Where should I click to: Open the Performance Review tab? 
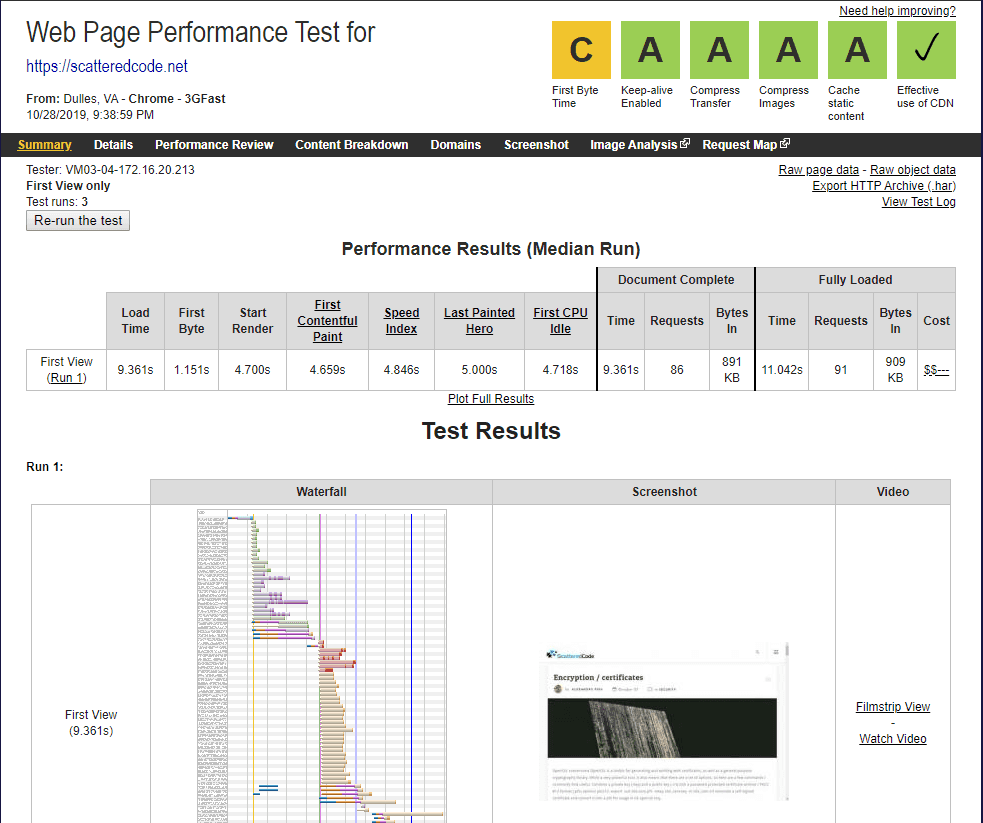214,144
